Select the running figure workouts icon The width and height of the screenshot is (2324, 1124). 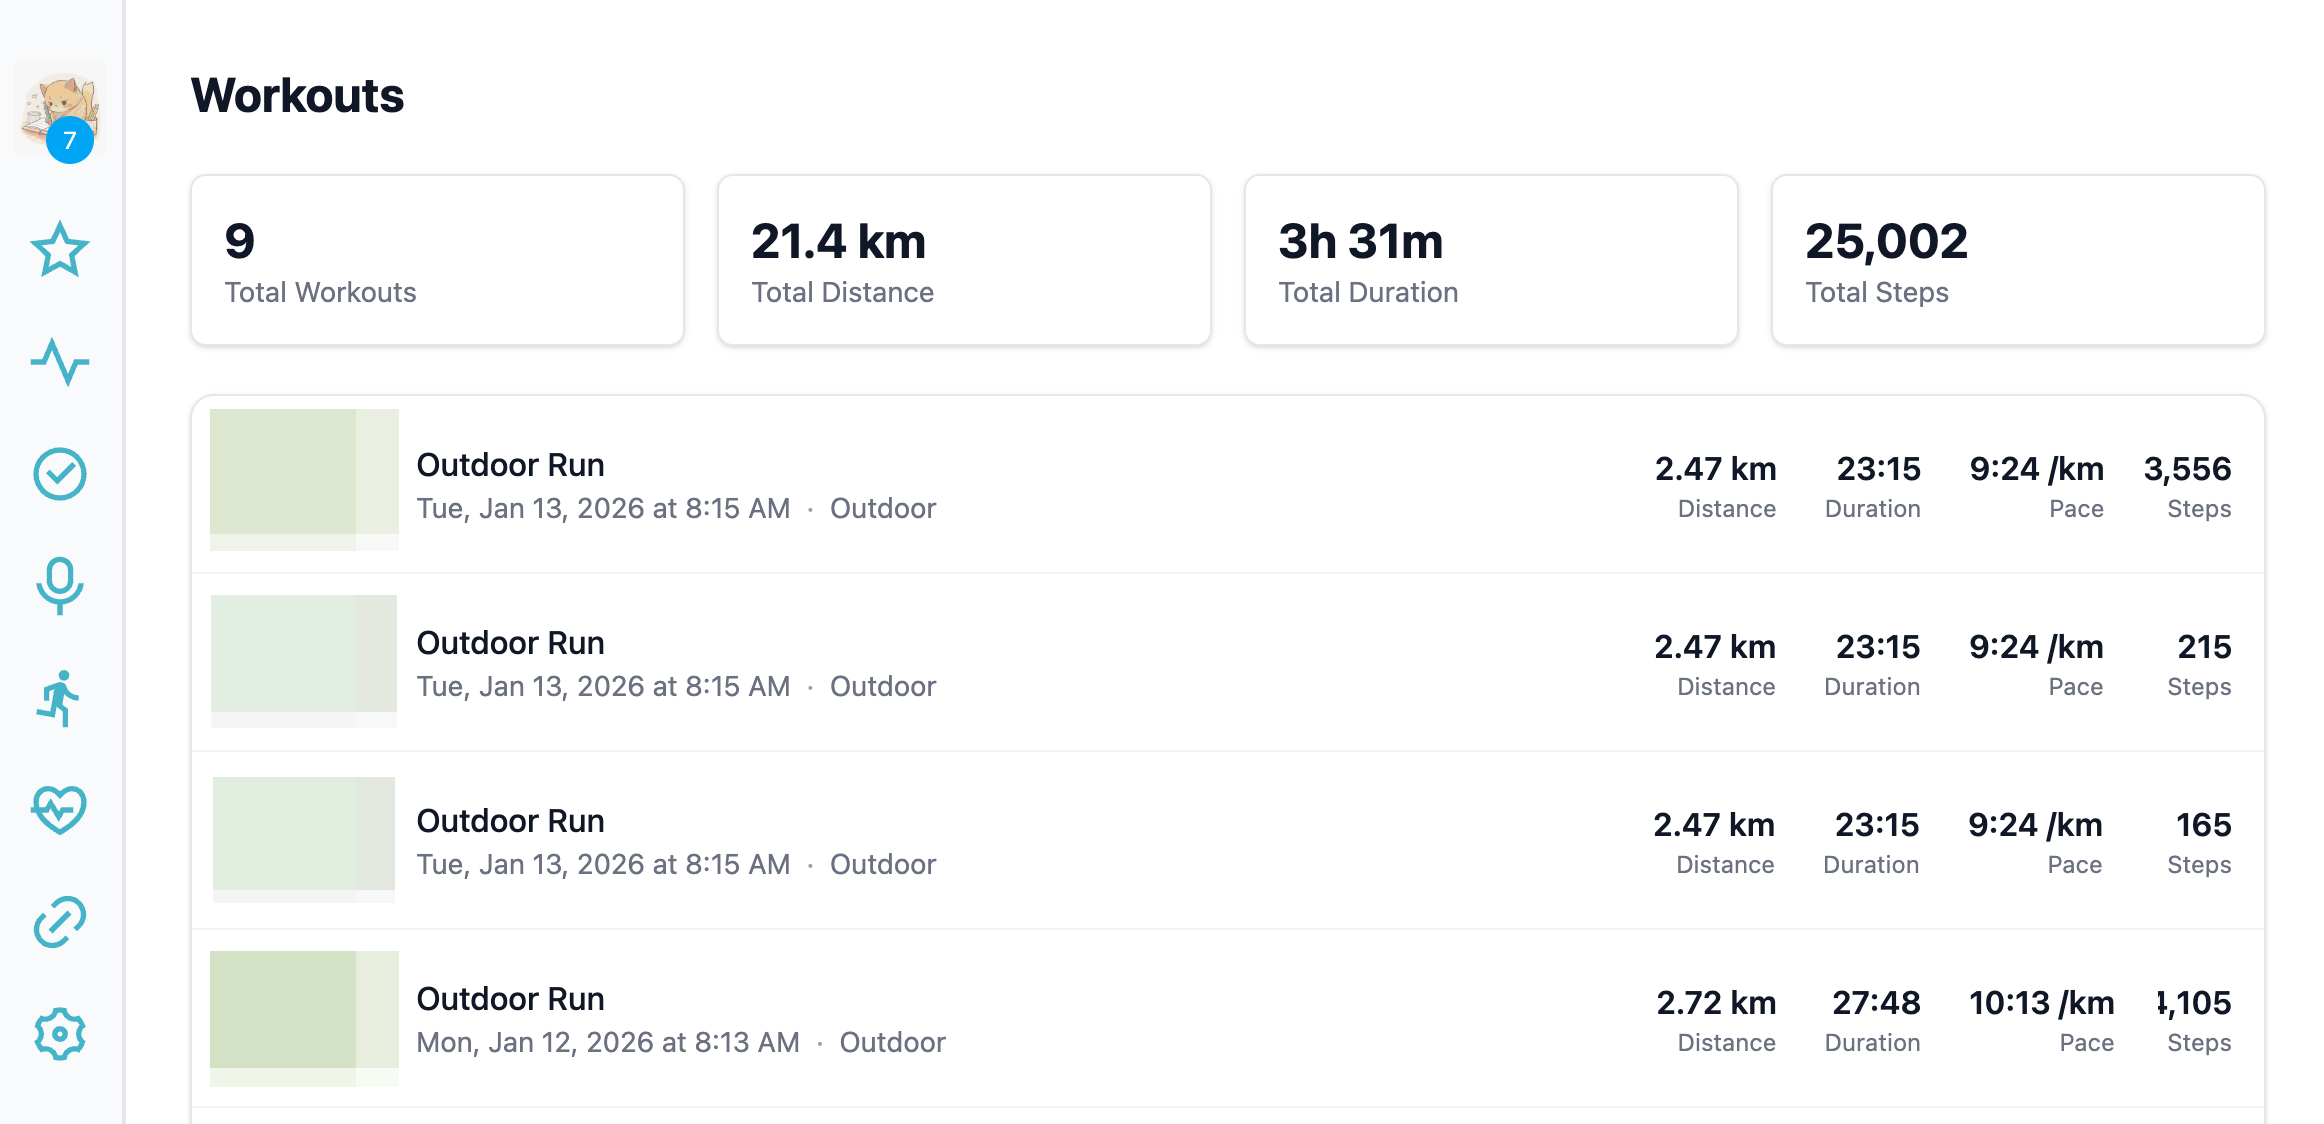[60, 697]
